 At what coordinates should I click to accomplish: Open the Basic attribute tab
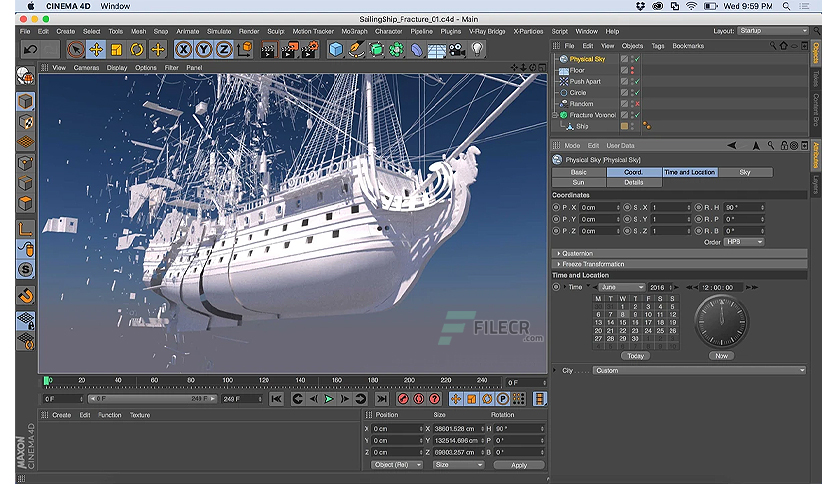pos(578,172)
